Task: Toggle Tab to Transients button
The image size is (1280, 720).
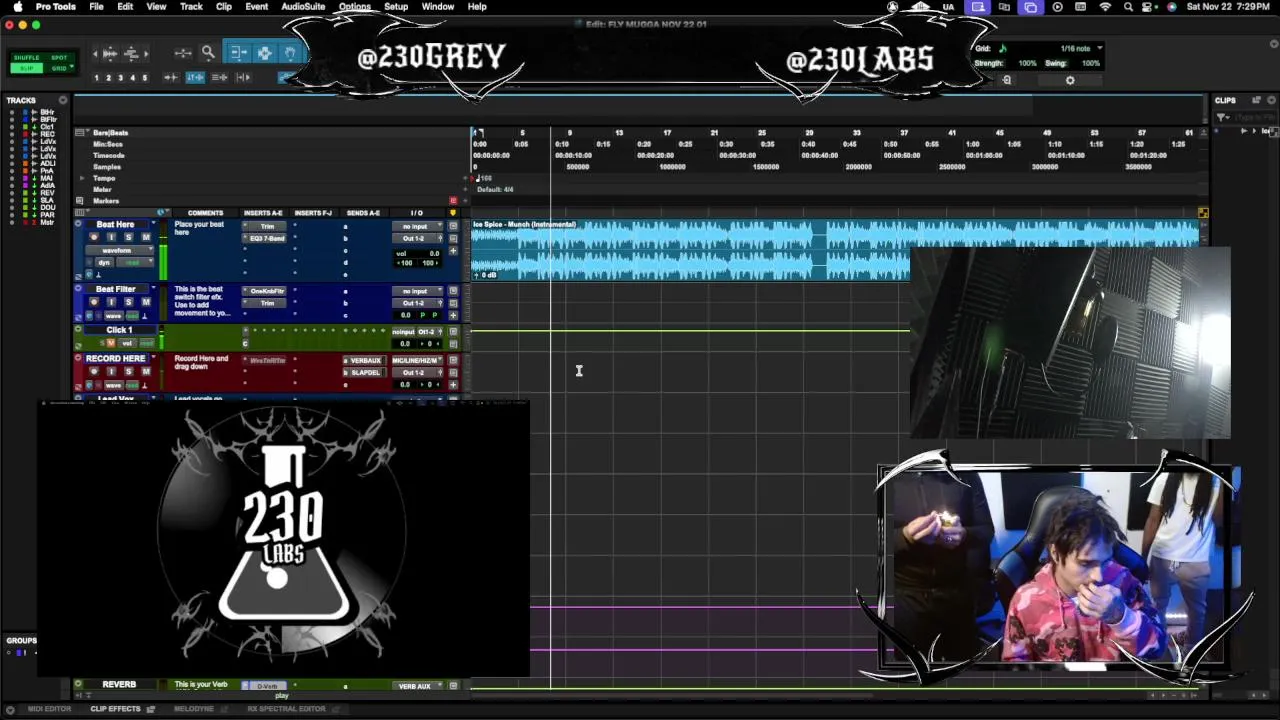Action: coord(171,77)
